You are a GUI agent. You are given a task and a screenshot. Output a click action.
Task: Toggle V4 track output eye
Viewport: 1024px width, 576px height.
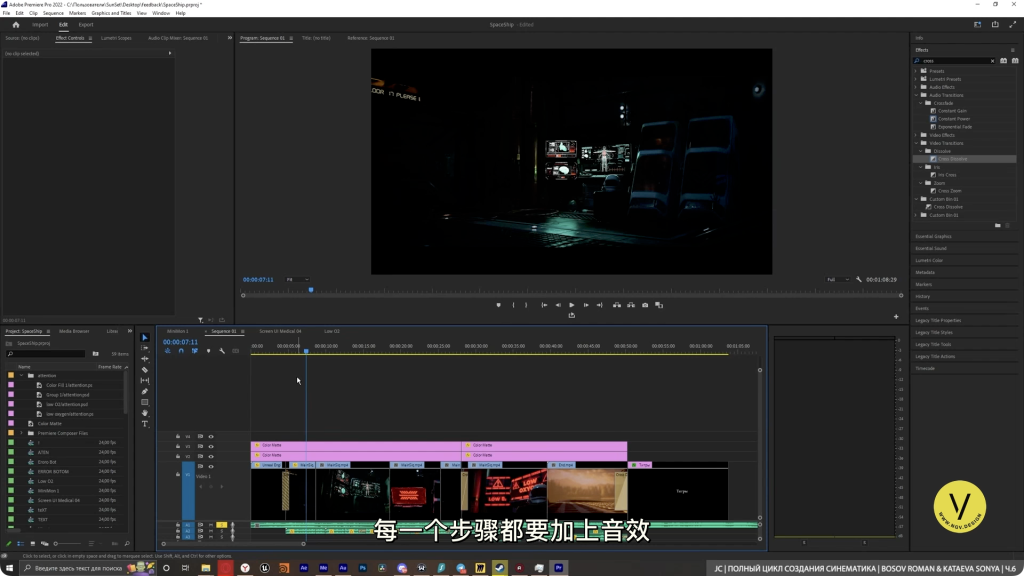[x=211, y=437]
